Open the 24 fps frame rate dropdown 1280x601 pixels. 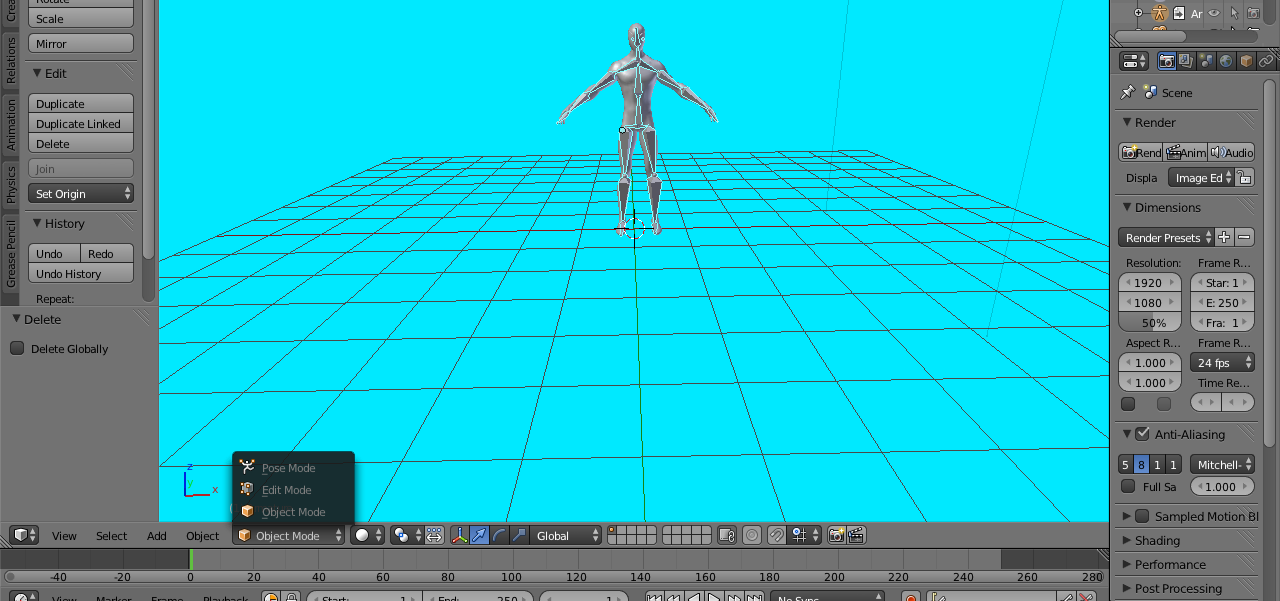point(1222,363)
